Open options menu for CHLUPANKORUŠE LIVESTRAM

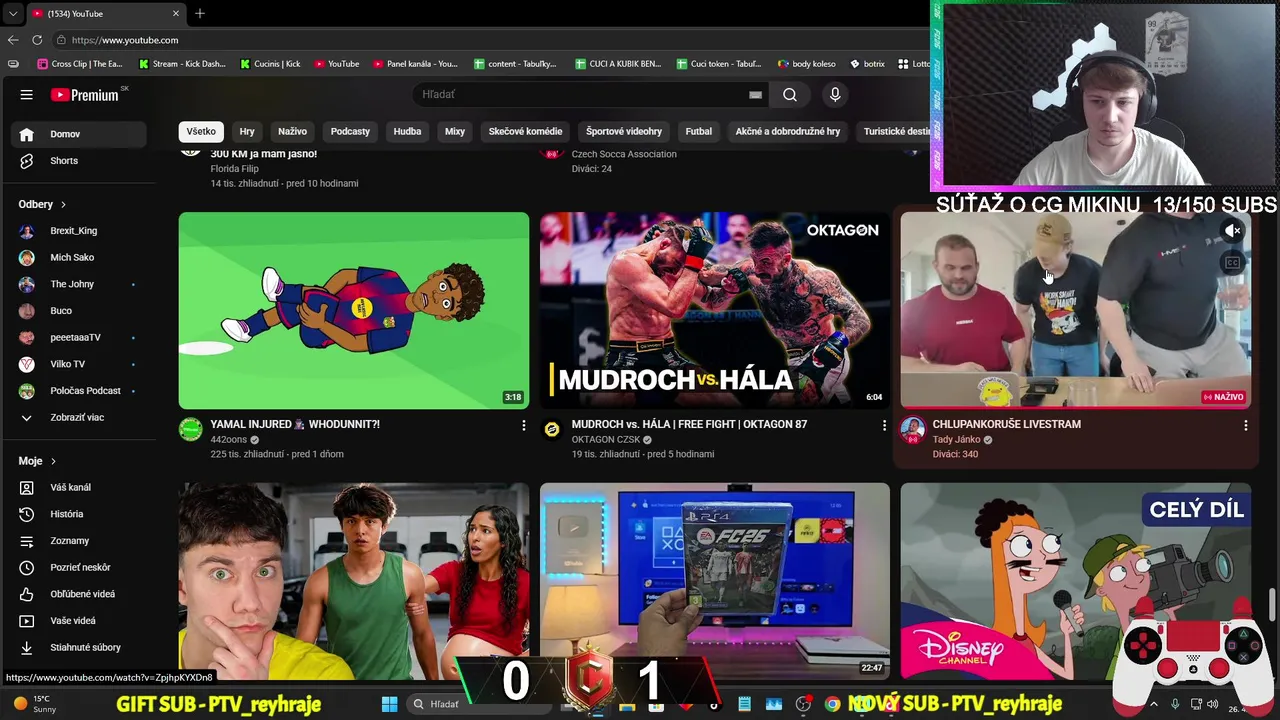1245,426
